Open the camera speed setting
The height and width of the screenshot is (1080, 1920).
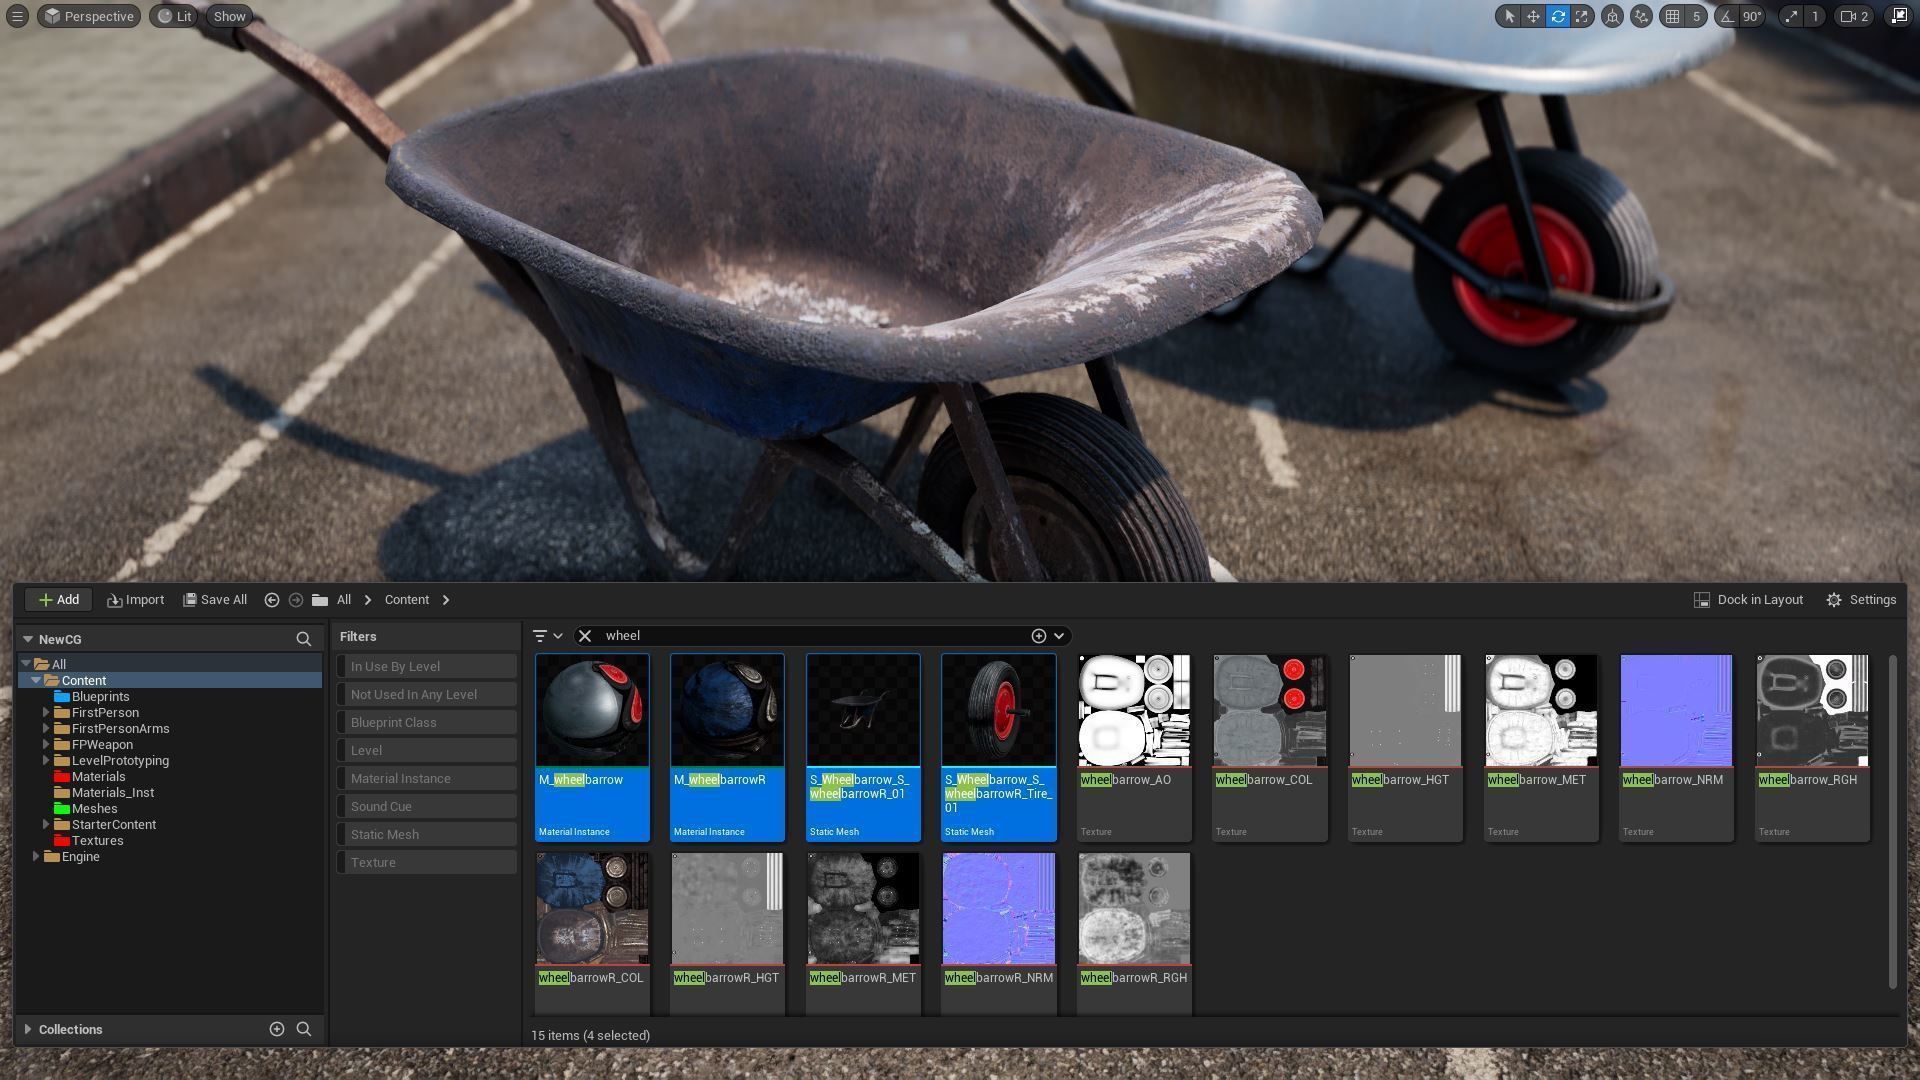coord(1853,16)
